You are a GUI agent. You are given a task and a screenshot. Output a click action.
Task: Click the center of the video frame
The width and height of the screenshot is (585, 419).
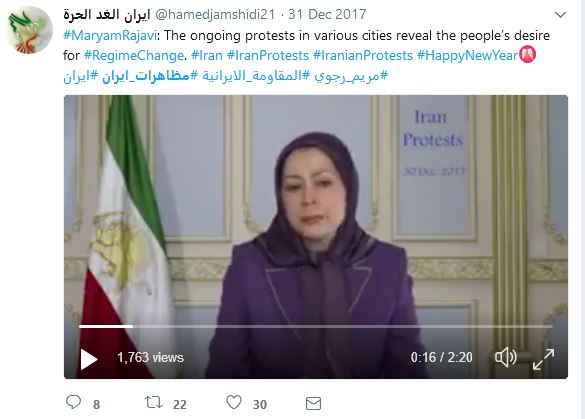click(316, 237)
